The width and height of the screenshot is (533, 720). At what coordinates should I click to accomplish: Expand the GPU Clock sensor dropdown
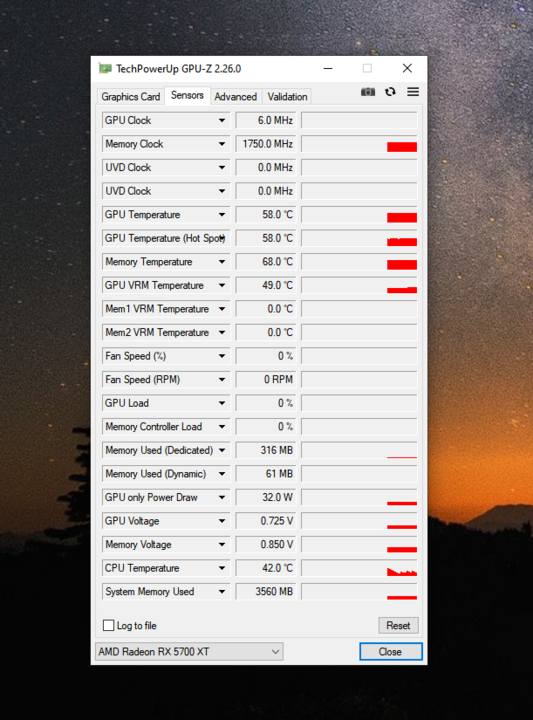click(x=222, y=120)
